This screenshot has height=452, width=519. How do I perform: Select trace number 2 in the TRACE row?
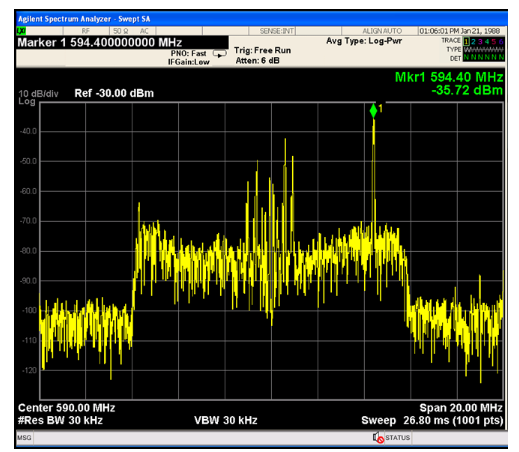(x=473, y=41)
